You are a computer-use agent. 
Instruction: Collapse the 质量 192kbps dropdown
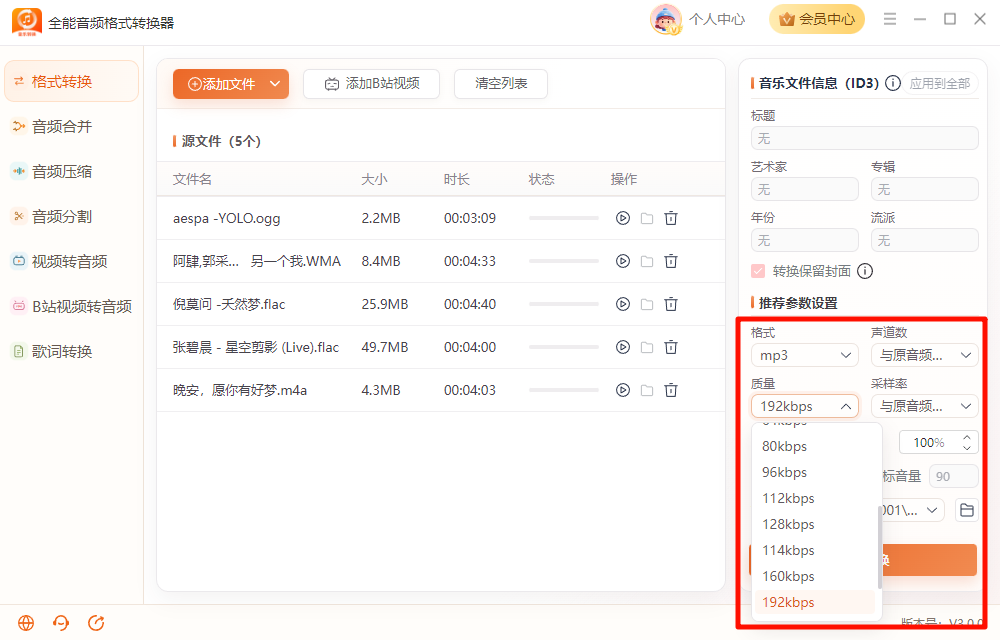click(805, 406)
